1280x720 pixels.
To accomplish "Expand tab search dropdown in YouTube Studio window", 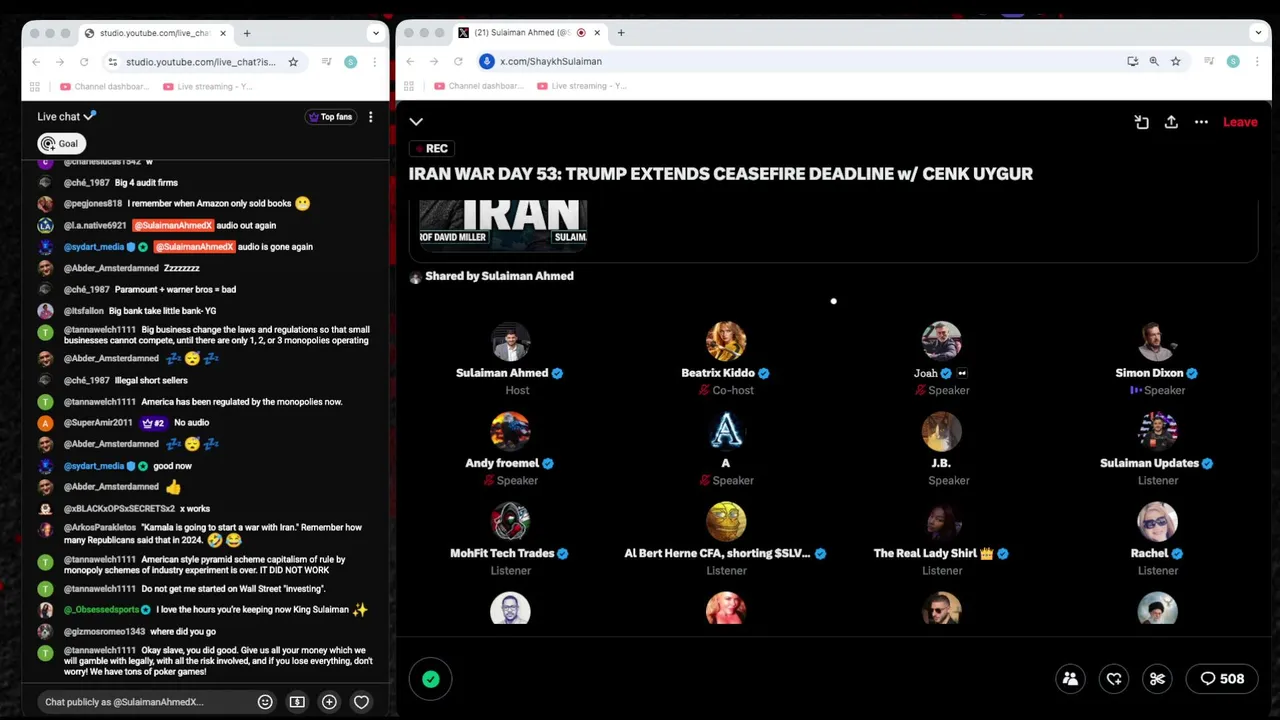I will click(x=376, y=33).
